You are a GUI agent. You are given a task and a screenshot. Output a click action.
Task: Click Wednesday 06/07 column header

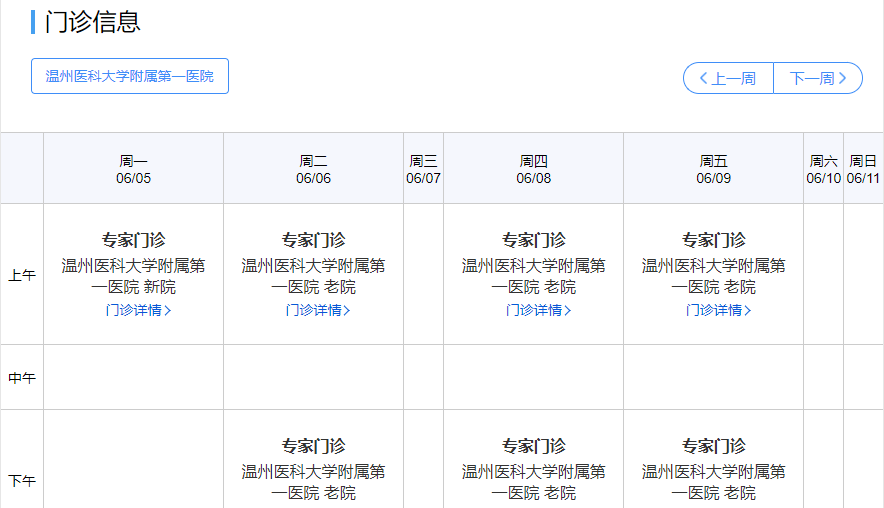tap(423, 169)
